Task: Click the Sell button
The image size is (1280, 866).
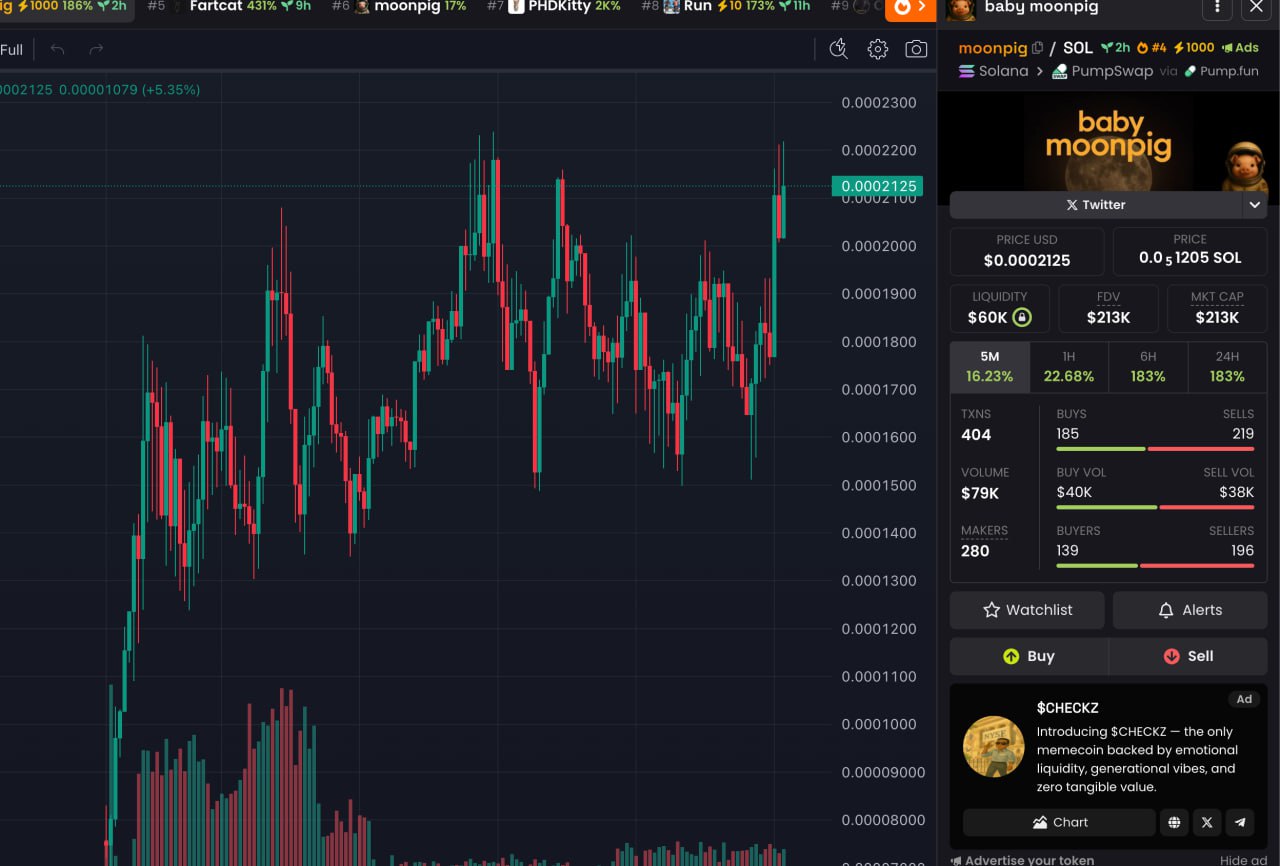Action: (1188, 656)
